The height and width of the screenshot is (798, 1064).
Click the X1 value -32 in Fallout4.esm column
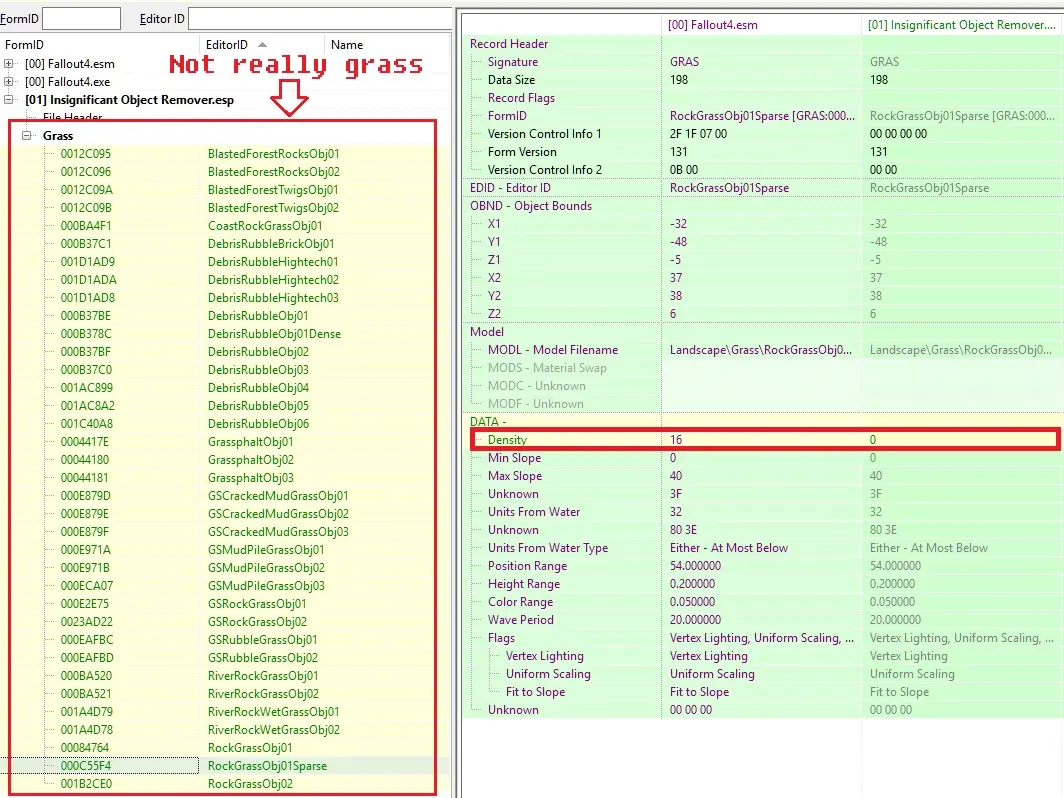[678, 224]
